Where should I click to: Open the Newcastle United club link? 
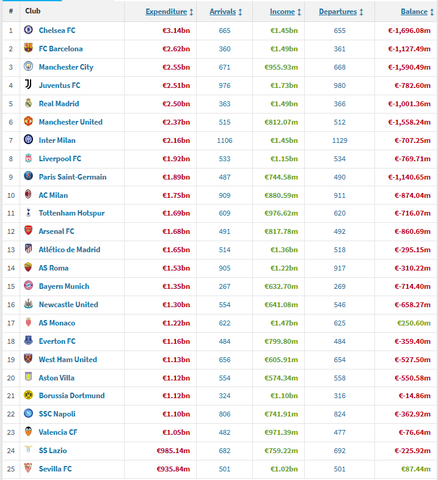[x=69, y=304]
